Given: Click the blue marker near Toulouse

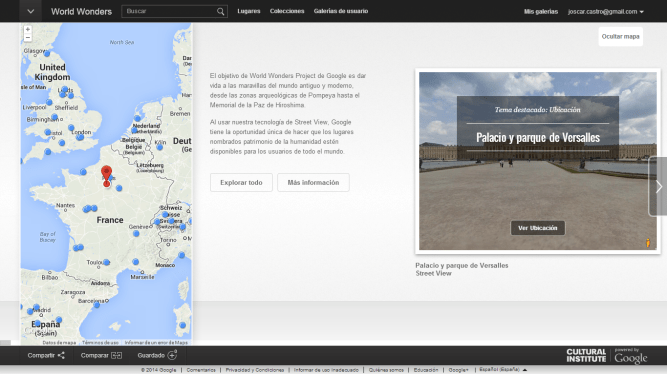Looking at the screenshot, I should click(106, 263).
